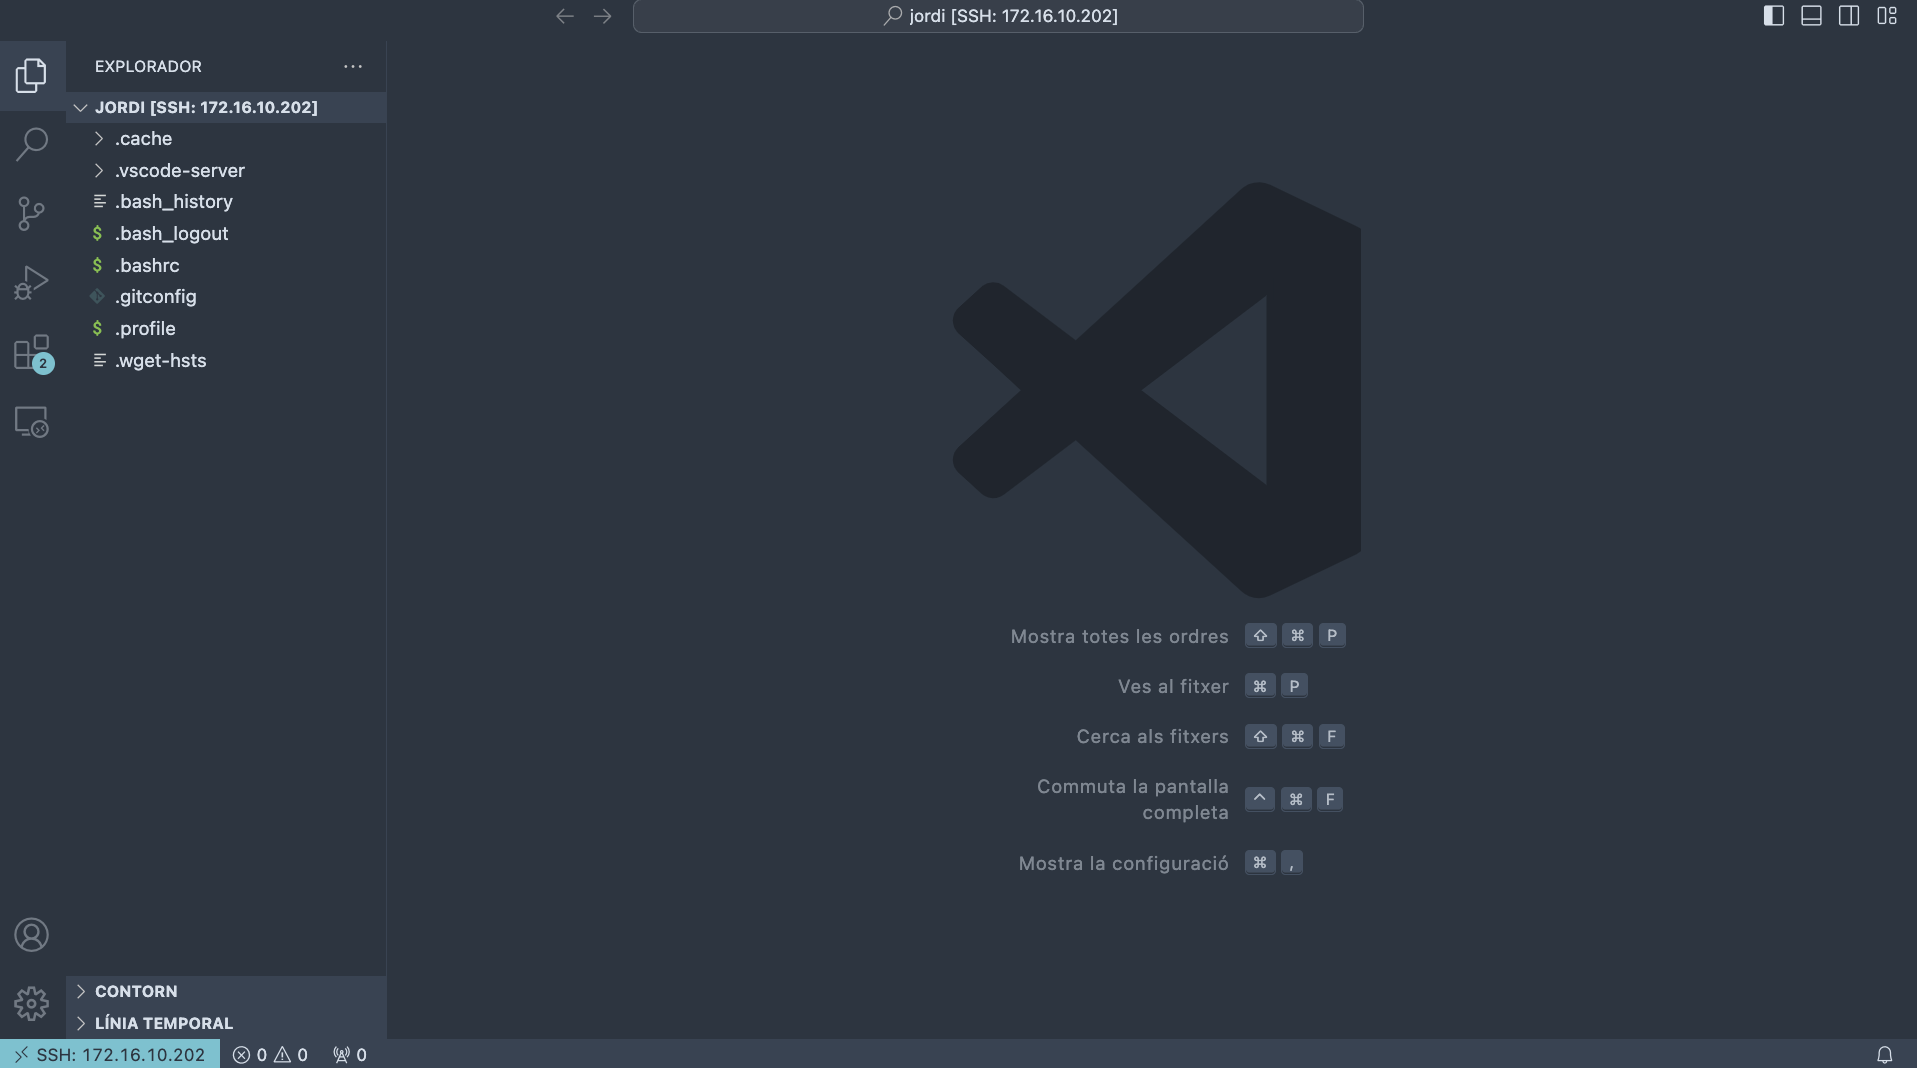Screen dimensions: 1917x1068
Task: Click the go forward arrow
Action: coord(602,16)
